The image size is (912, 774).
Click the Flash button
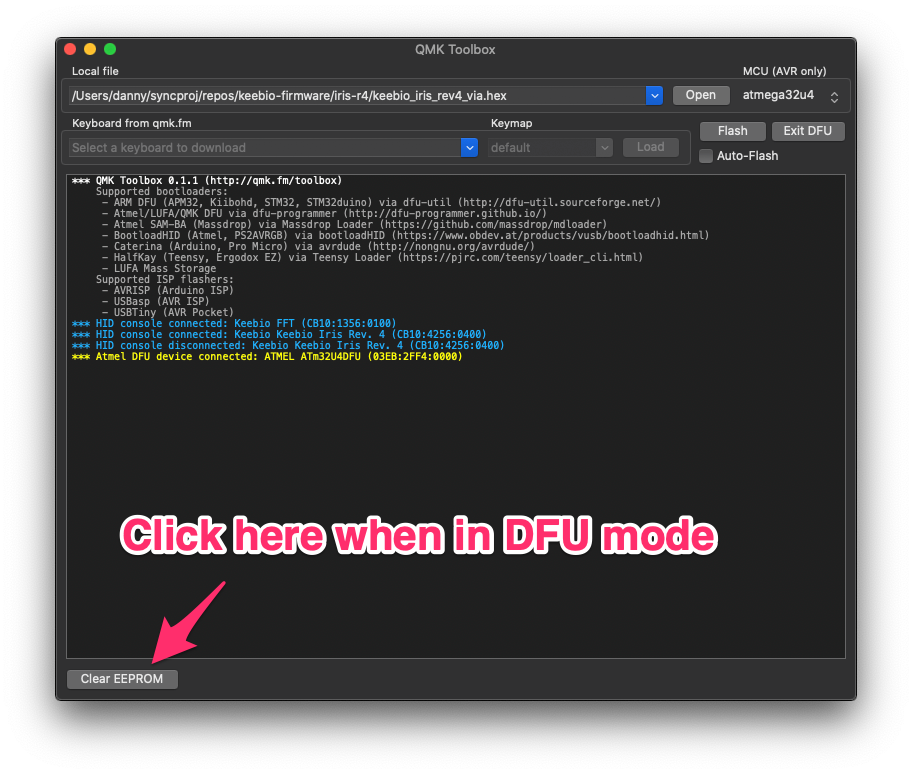pos(732,131)
